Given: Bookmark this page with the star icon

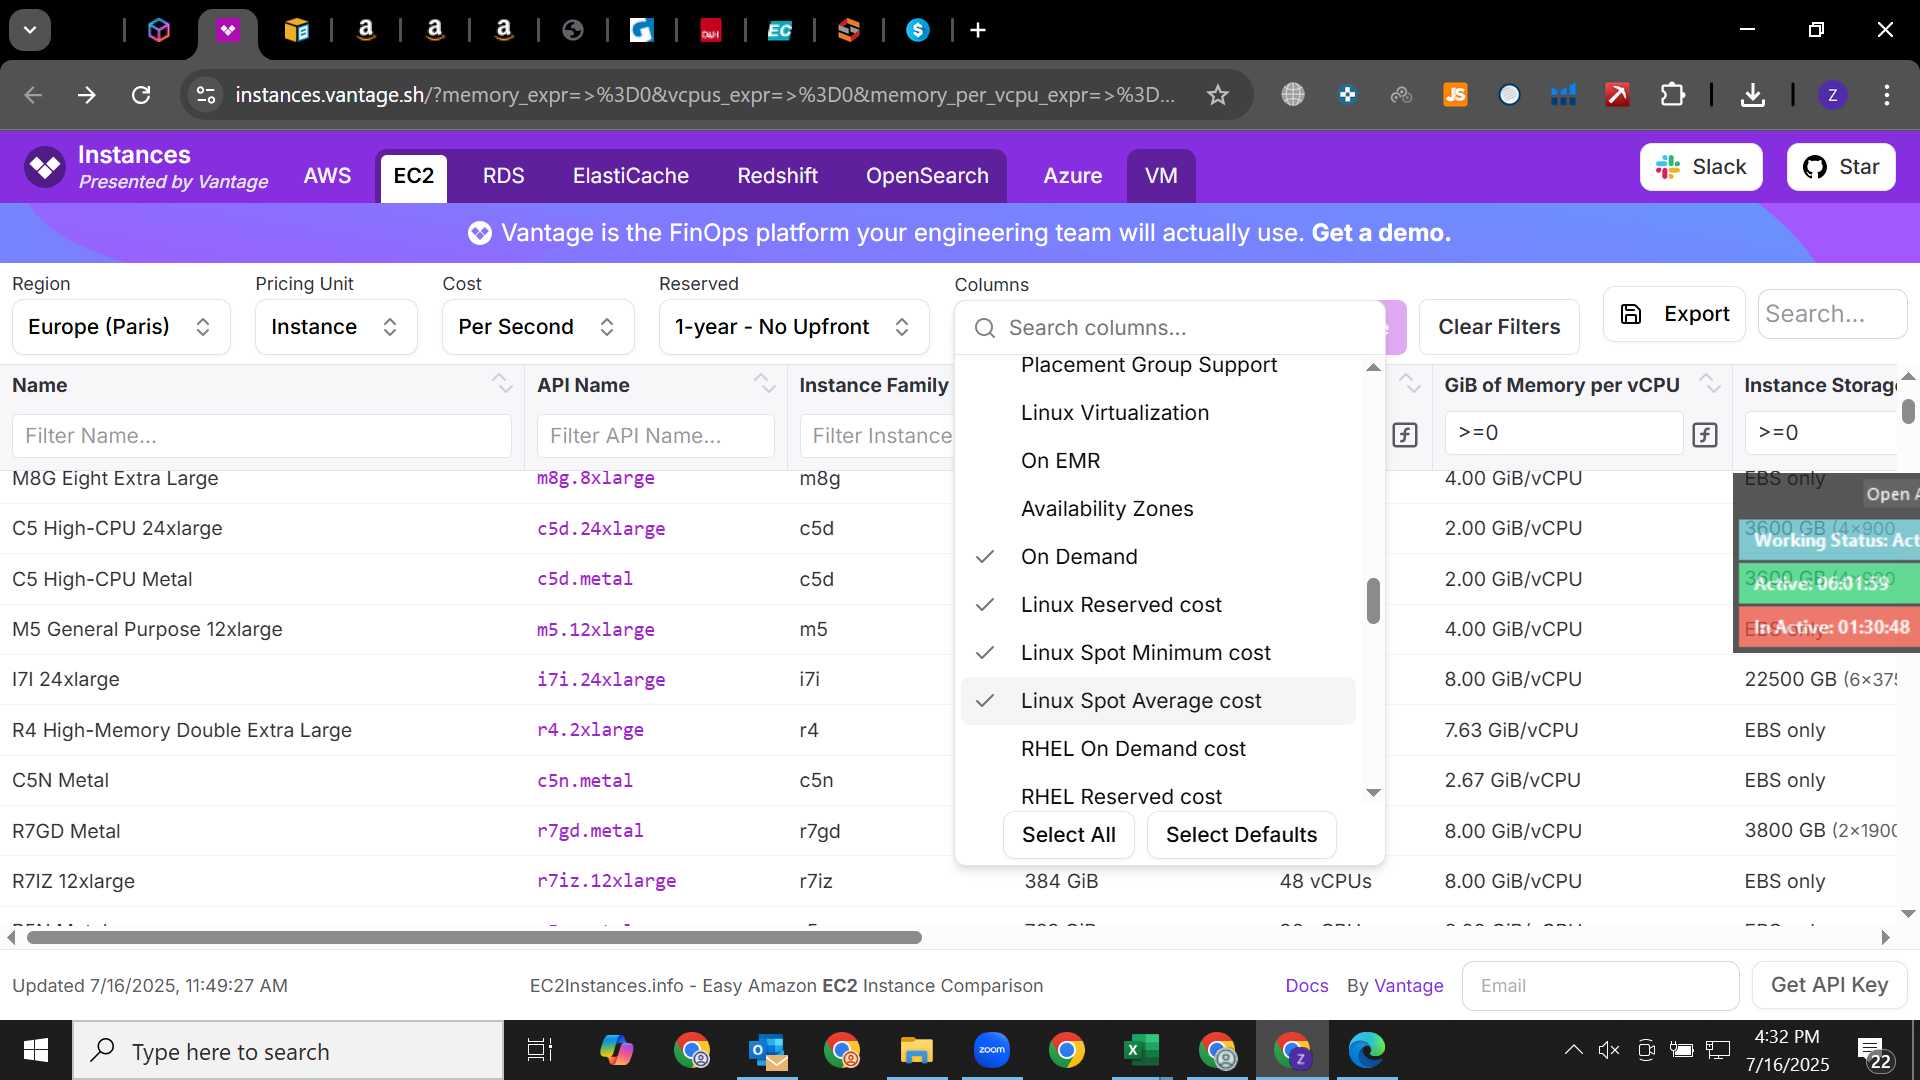Looking at the screenshot, I should pos(1217,95).
